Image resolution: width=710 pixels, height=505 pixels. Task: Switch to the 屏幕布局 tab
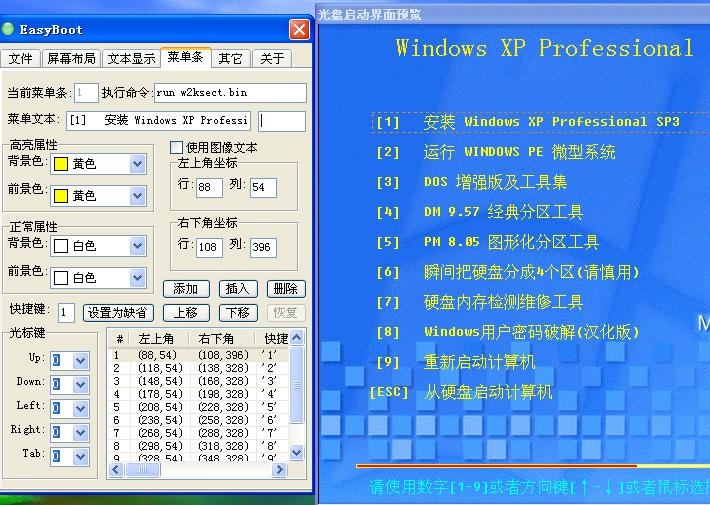[x=71, y=58]
